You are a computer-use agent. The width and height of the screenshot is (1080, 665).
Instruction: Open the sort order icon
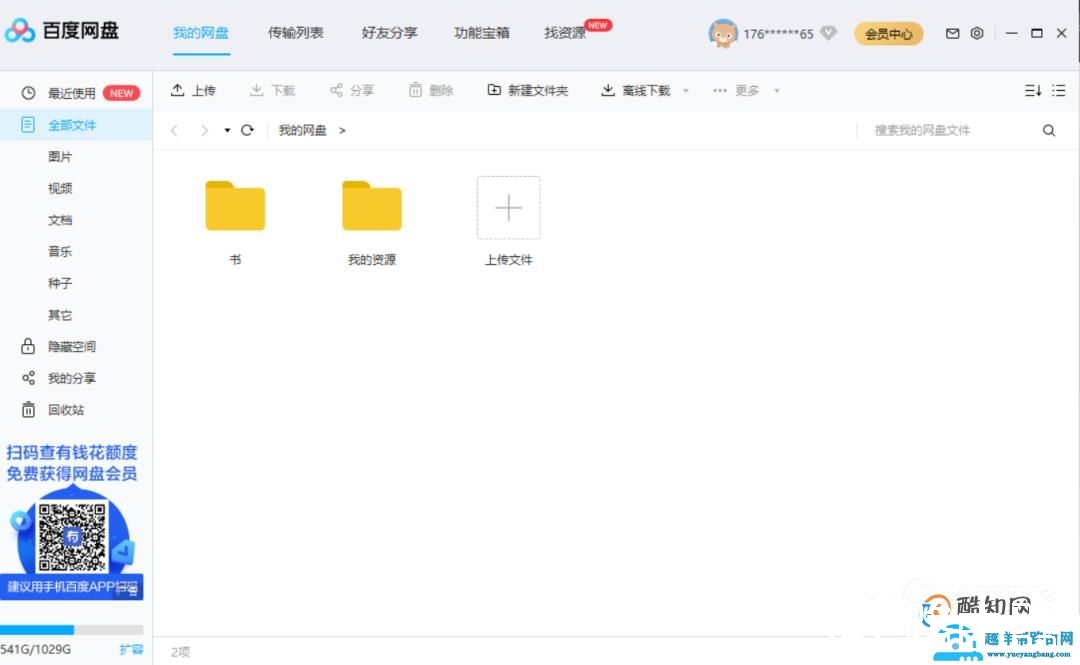coord(1032,90)
